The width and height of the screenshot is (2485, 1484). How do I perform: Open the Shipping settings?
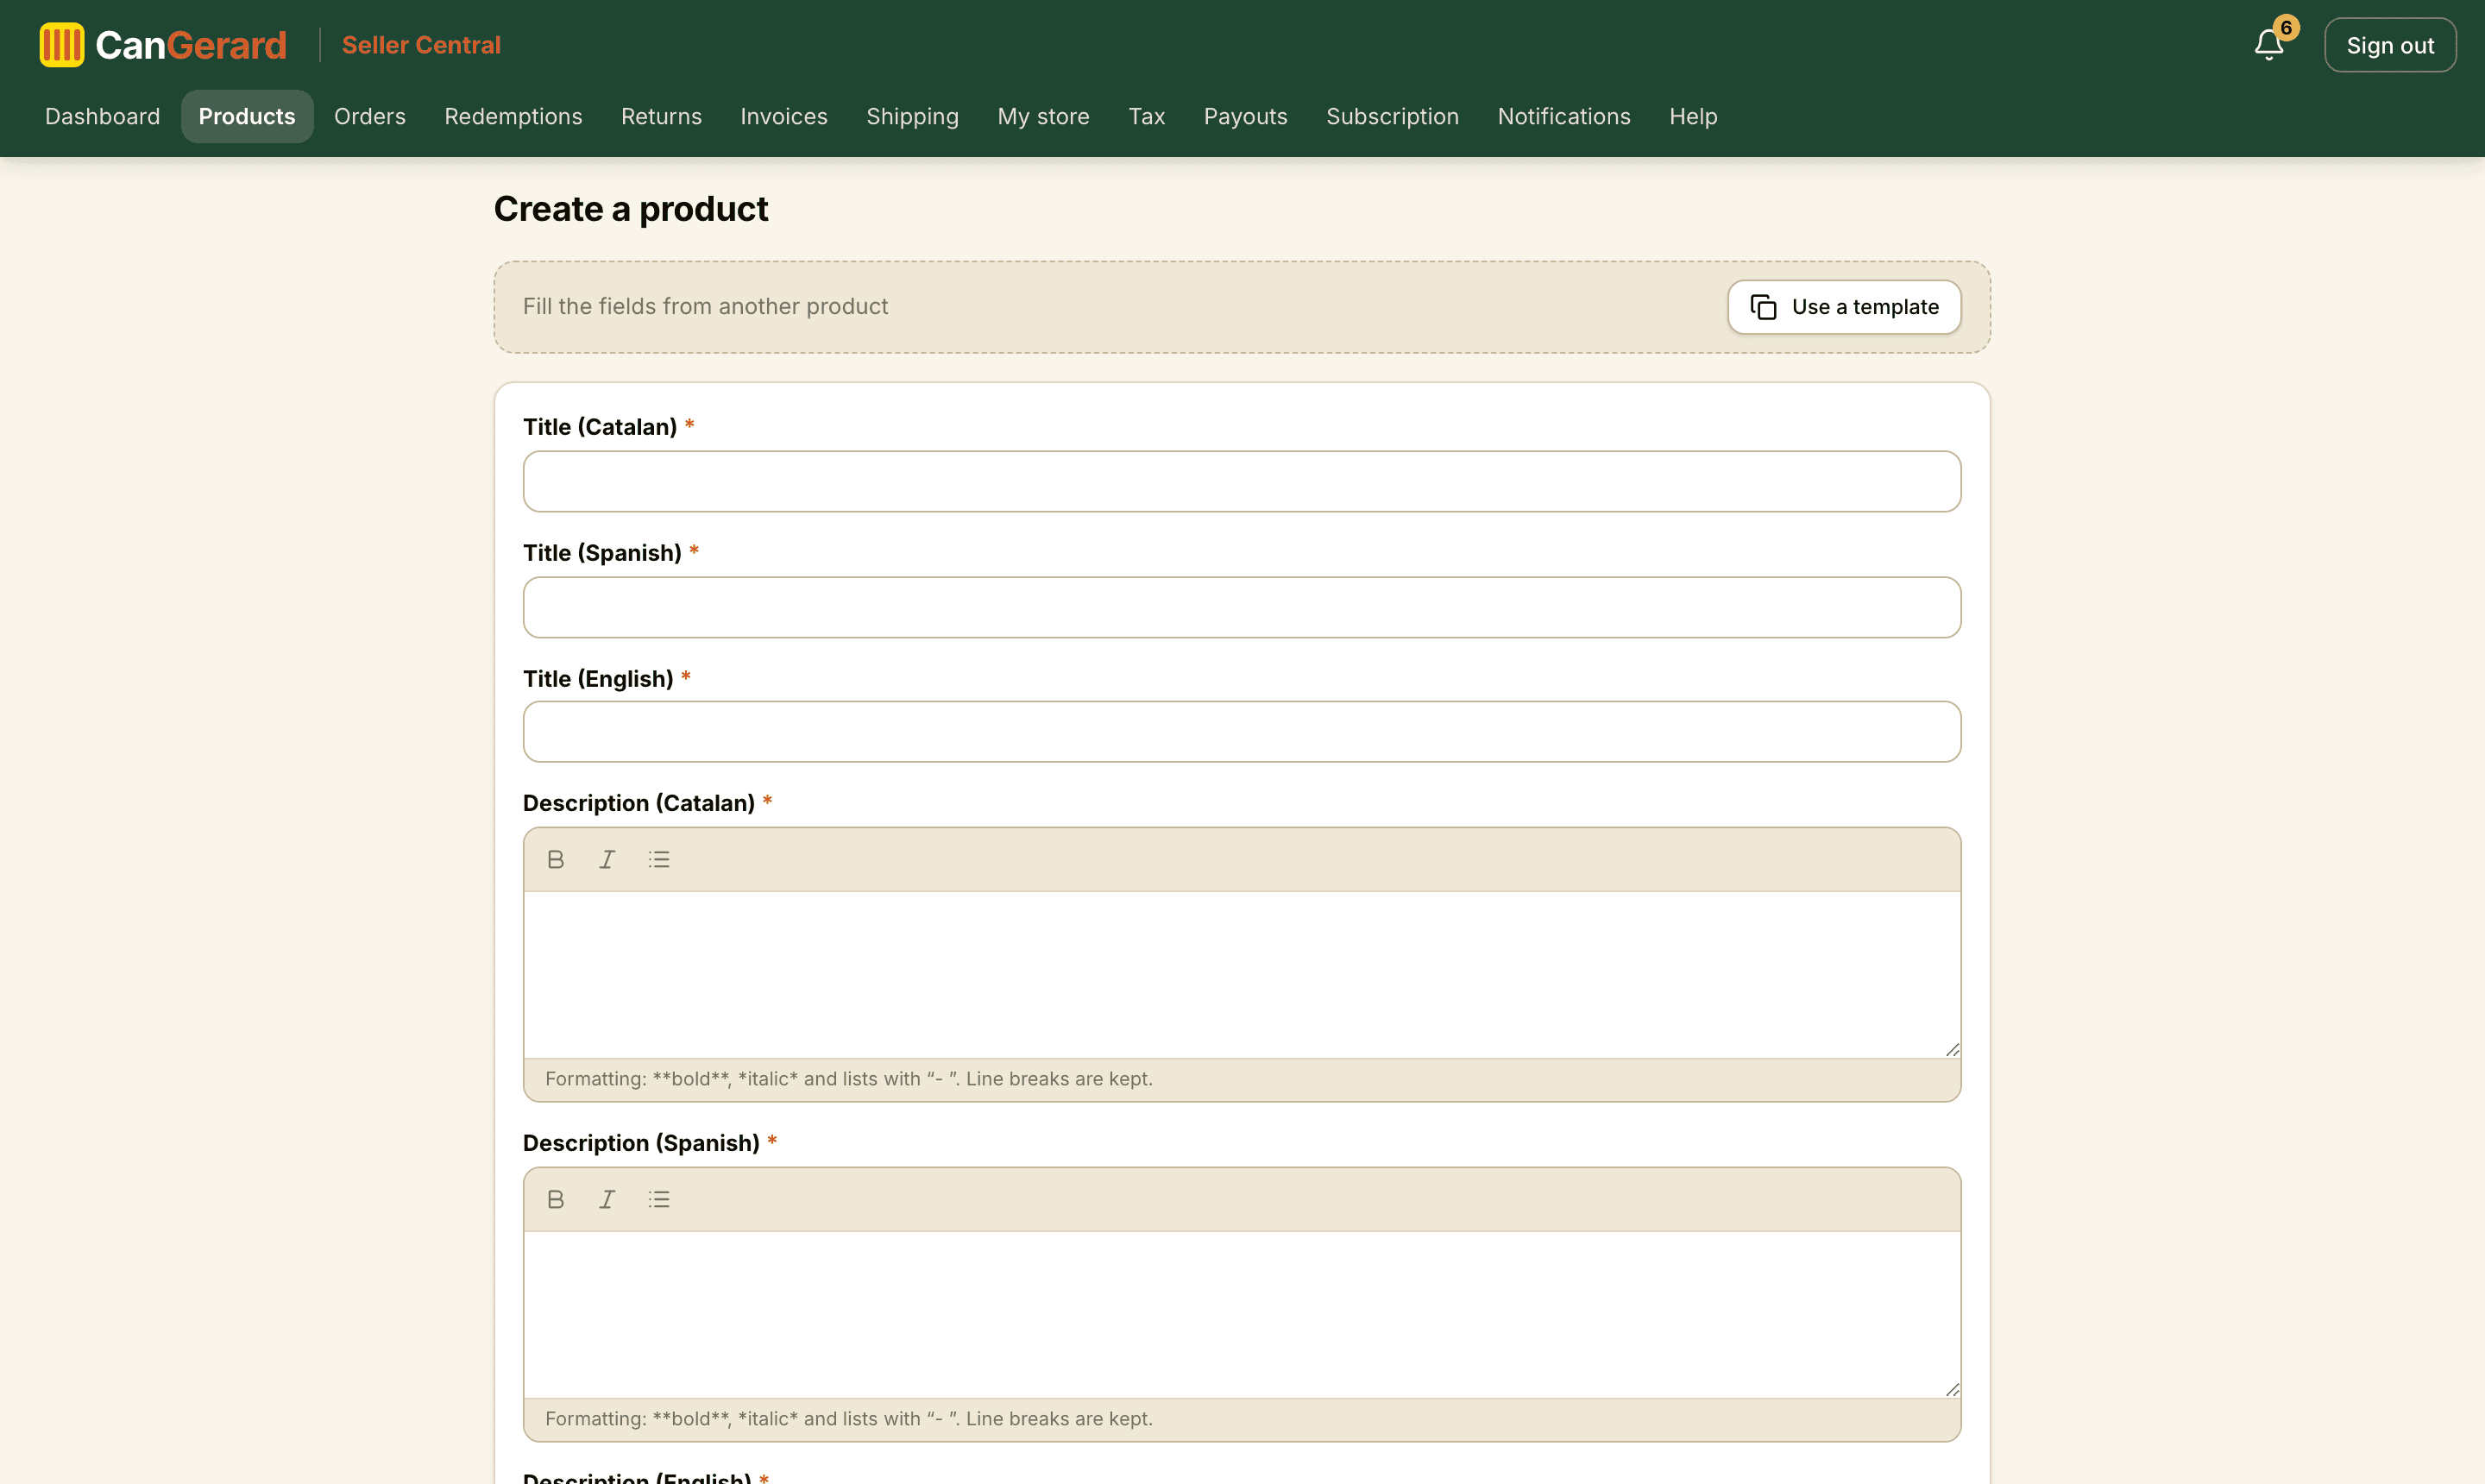coord(912,116)
